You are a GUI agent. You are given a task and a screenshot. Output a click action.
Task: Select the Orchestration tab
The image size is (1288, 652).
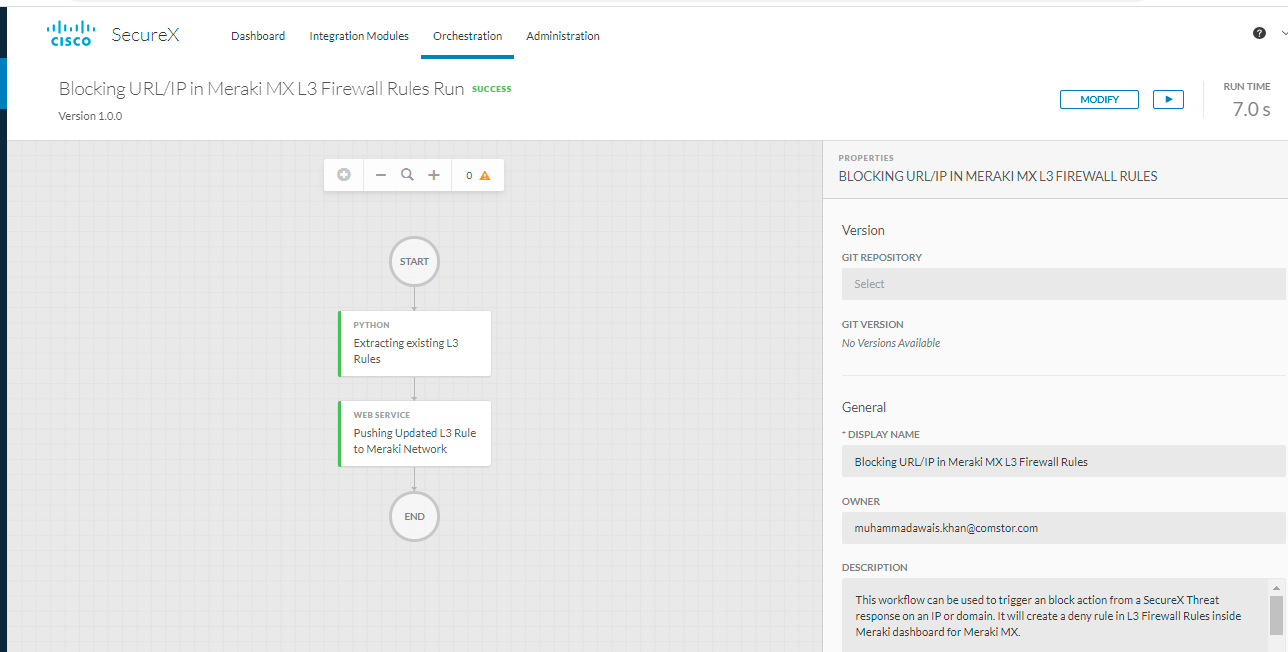click(467, 36)
